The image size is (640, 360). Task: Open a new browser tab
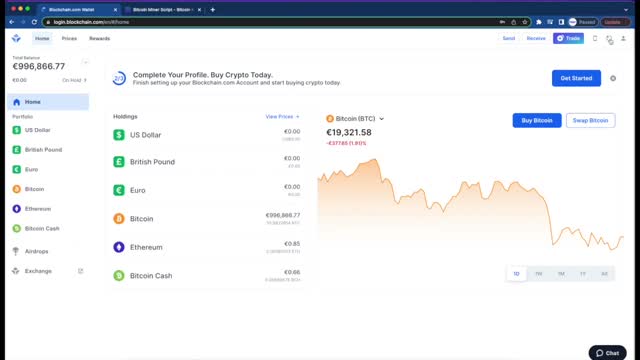coord(213,9)
